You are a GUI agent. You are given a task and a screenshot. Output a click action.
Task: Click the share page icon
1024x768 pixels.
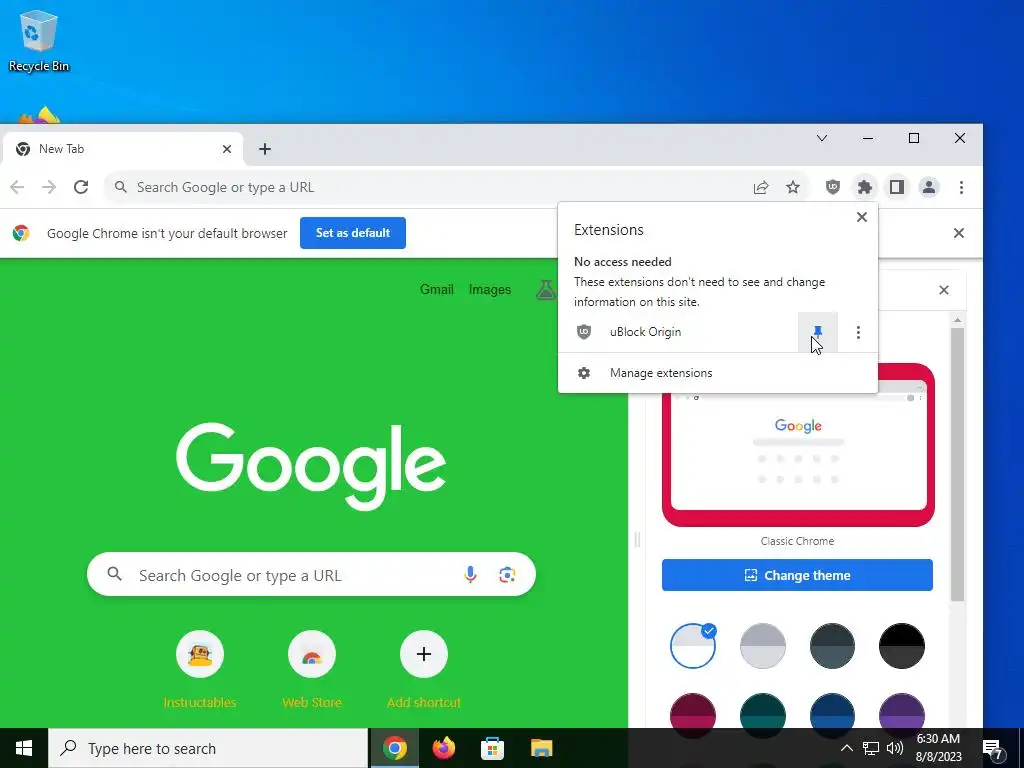761,187
